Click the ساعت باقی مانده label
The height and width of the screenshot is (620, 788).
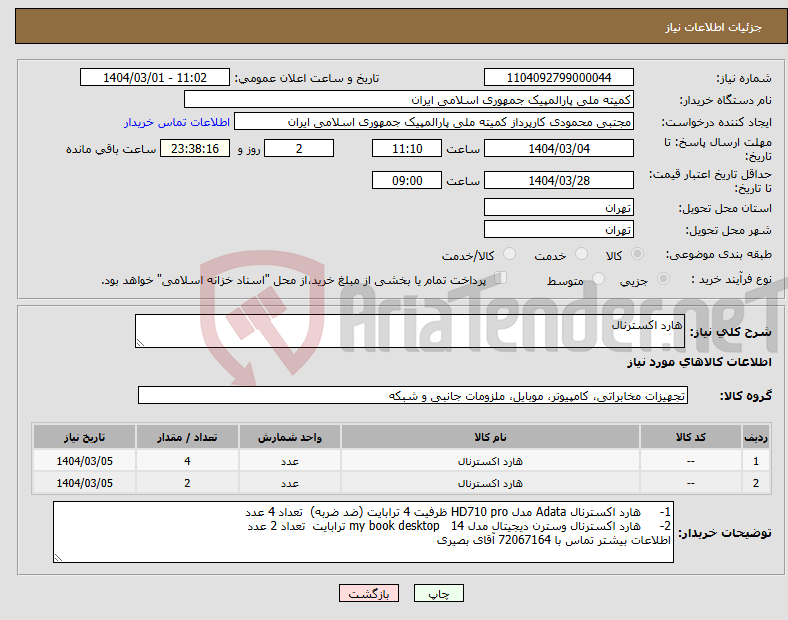point(111,149)
